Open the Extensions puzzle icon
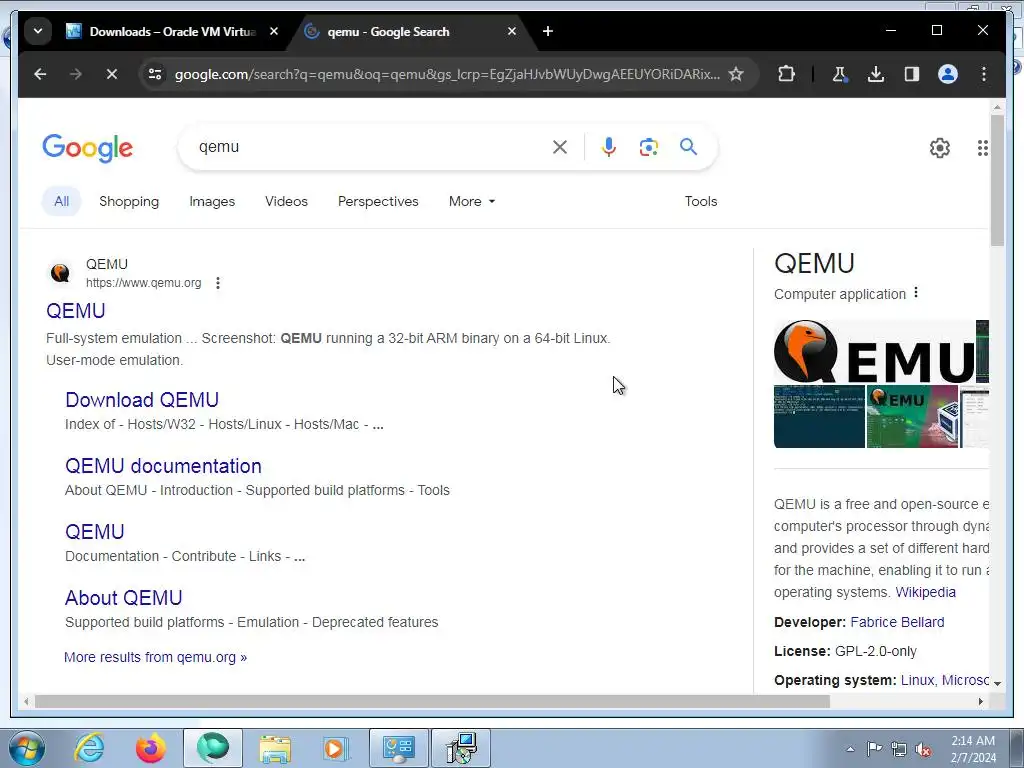Image resolution: width=1024 pixels, height=768 pixels. [x=786, y=74]
